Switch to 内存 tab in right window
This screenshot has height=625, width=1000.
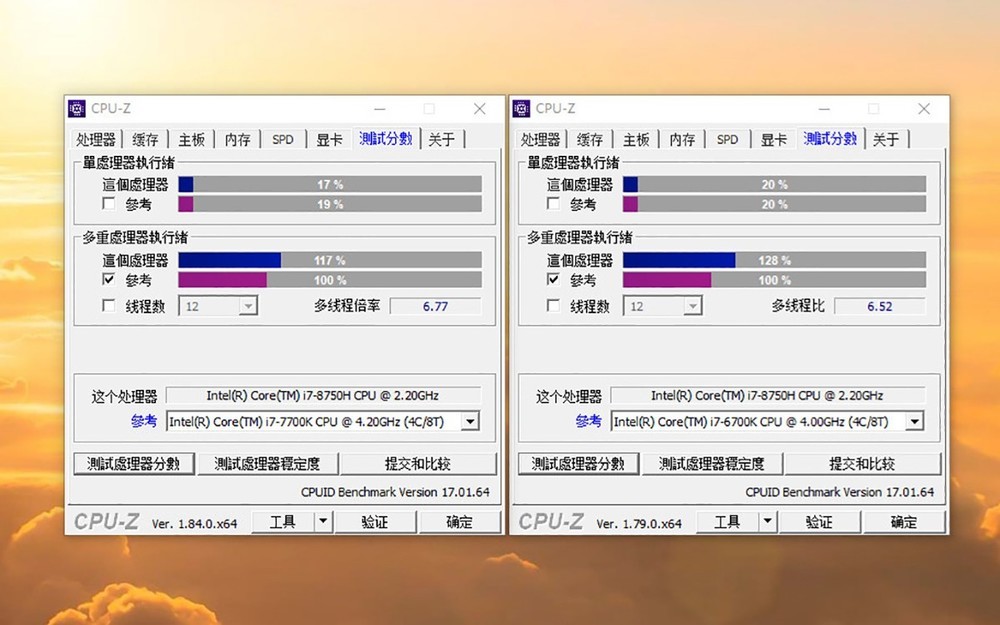pos(682,139)
